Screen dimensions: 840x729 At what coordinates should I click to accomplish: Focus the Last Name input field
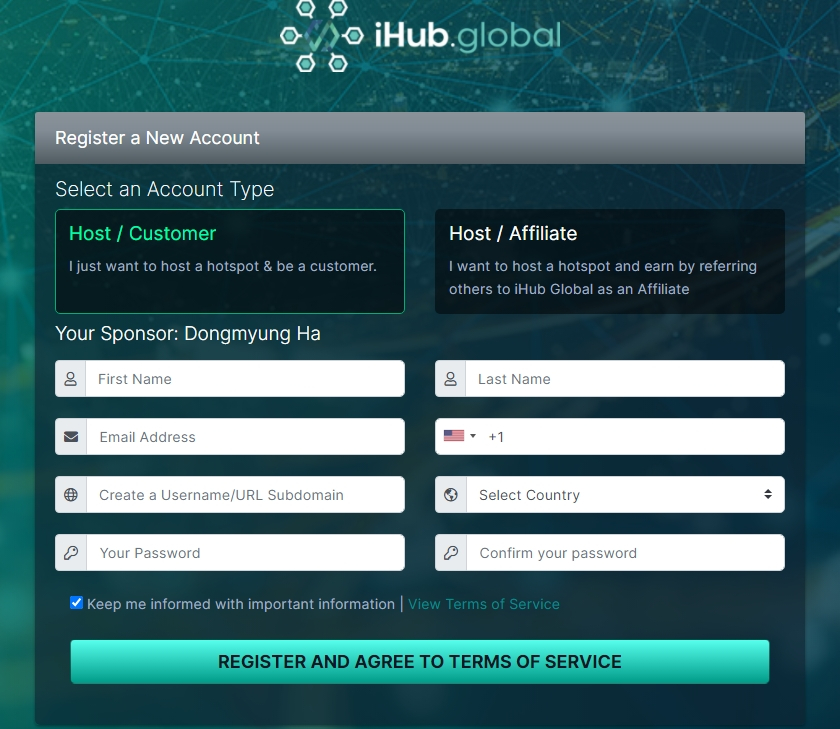[x=625, y=379]
